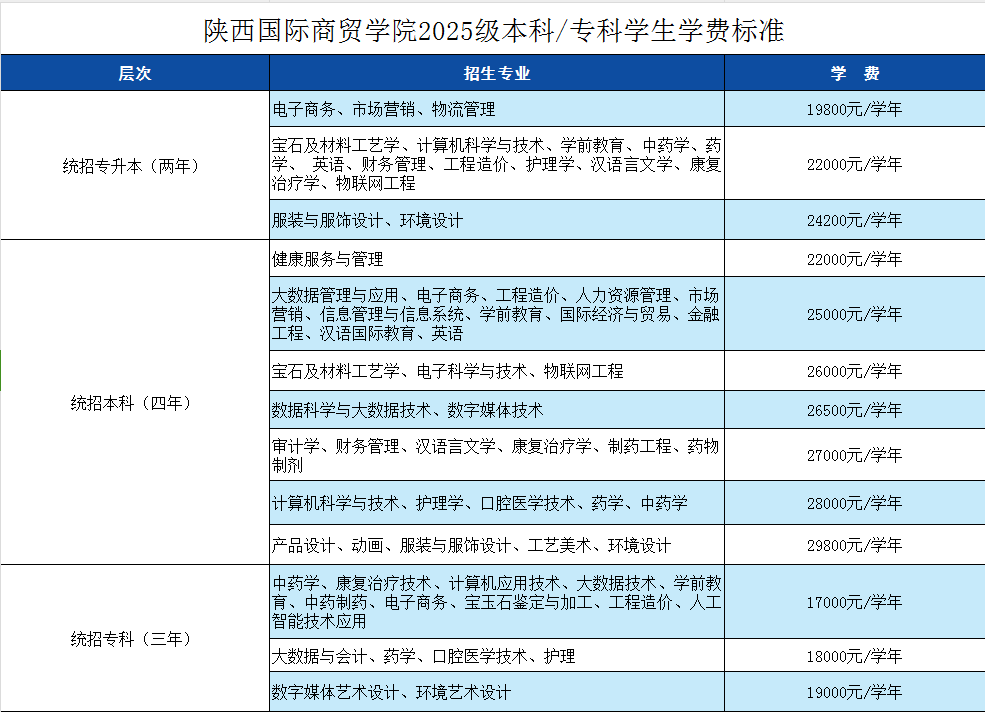Click the 29800元/学年 tuition cell

(x=855, y=545)
